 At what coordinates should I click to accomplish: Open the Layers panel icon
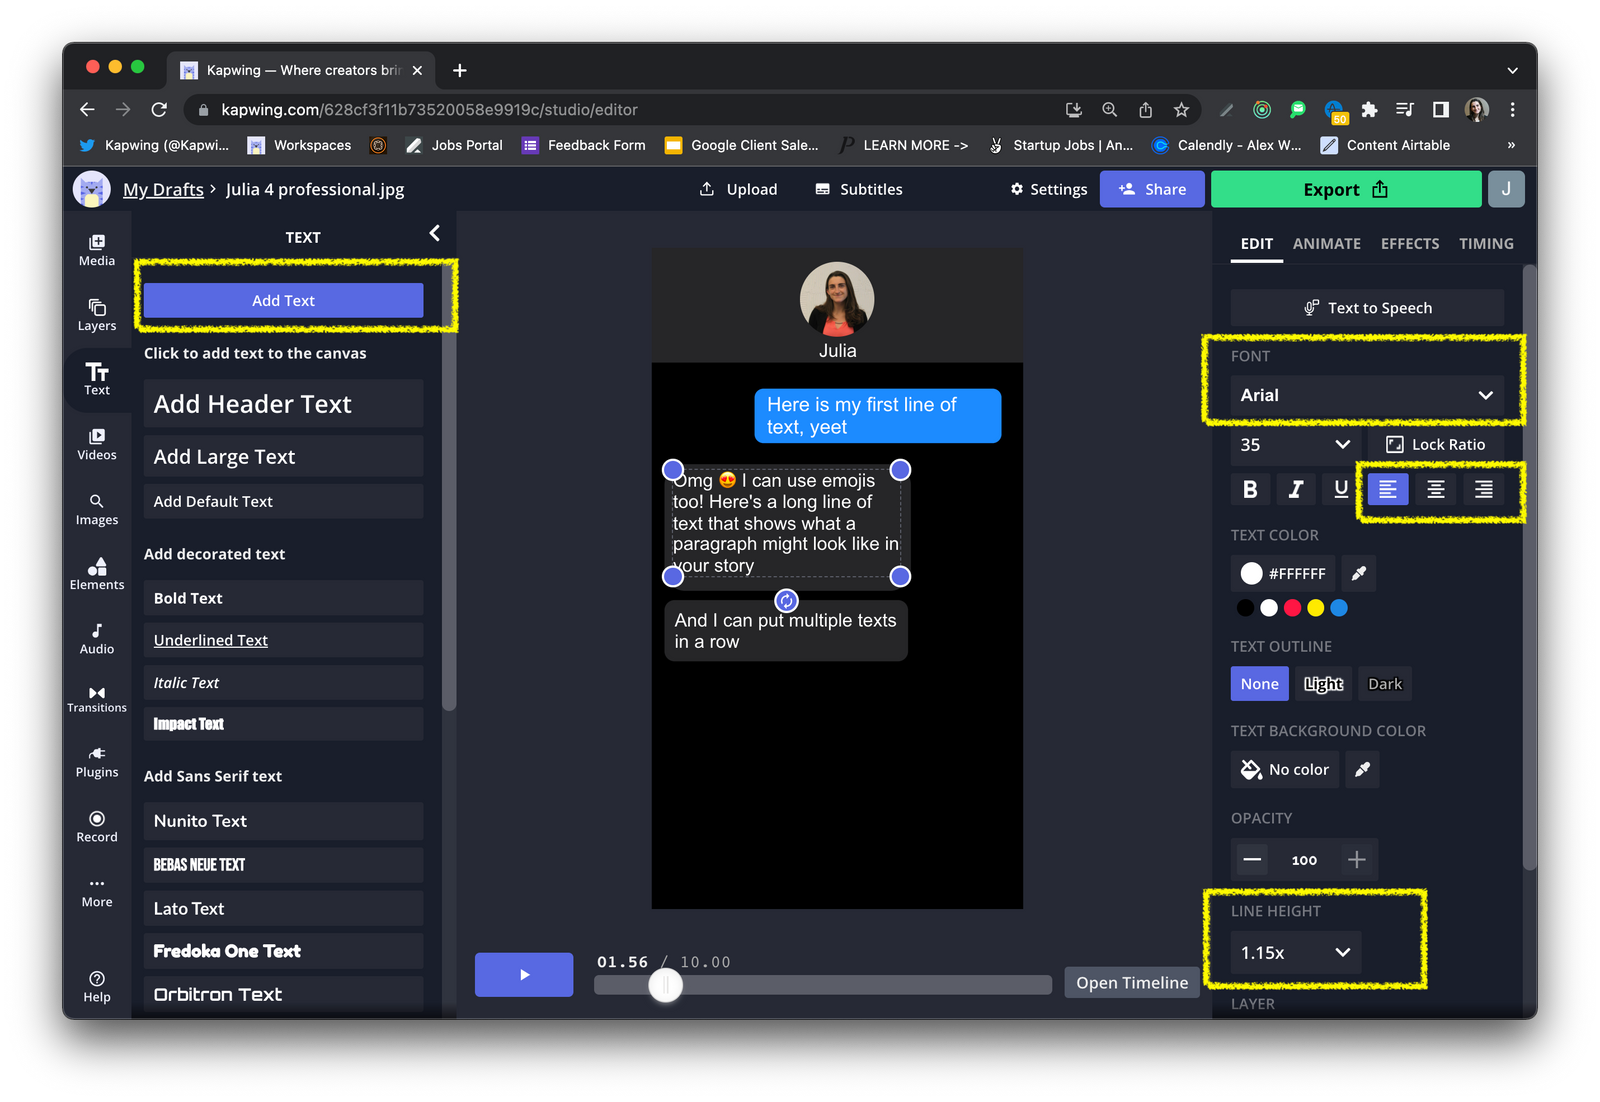(x=97, y=314)
